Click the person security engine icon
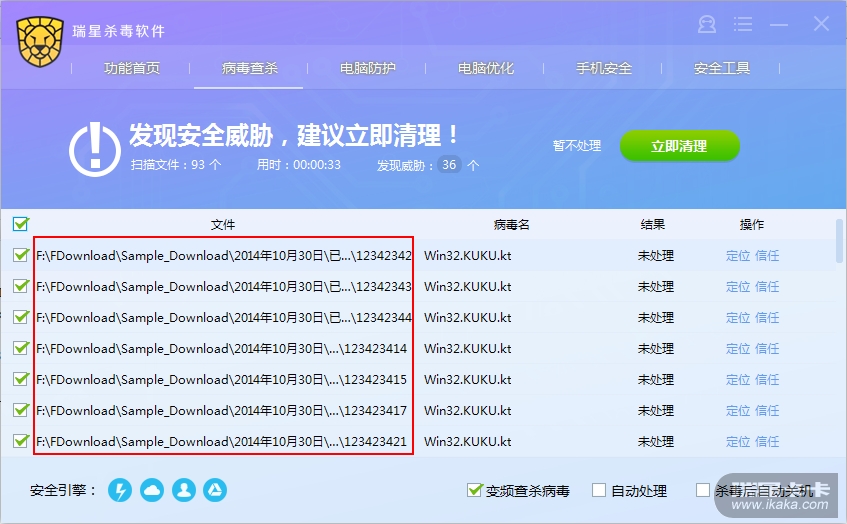This screenshot has height=524, width=847. (x=184, y=490)
